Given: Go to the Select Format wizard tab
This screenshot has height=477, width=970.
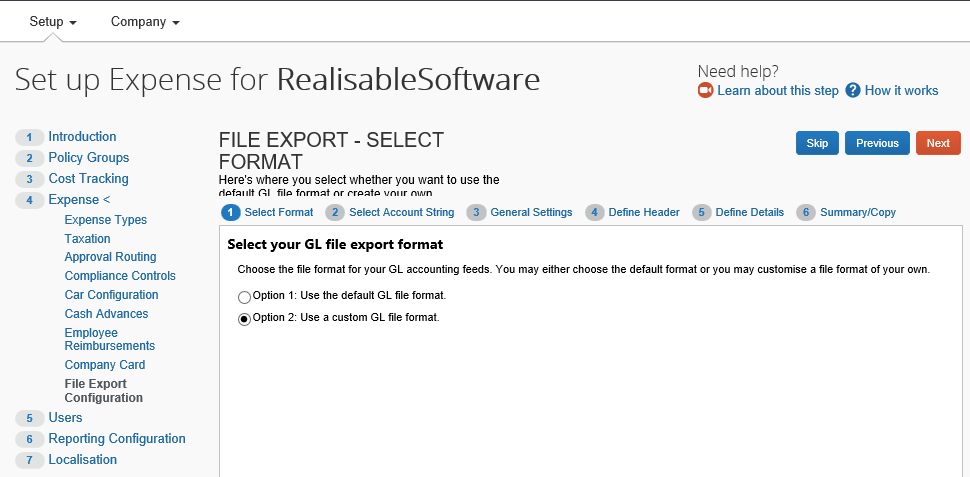Looking at the screenshot, I should pyautogui.click(x=278, y=212).
